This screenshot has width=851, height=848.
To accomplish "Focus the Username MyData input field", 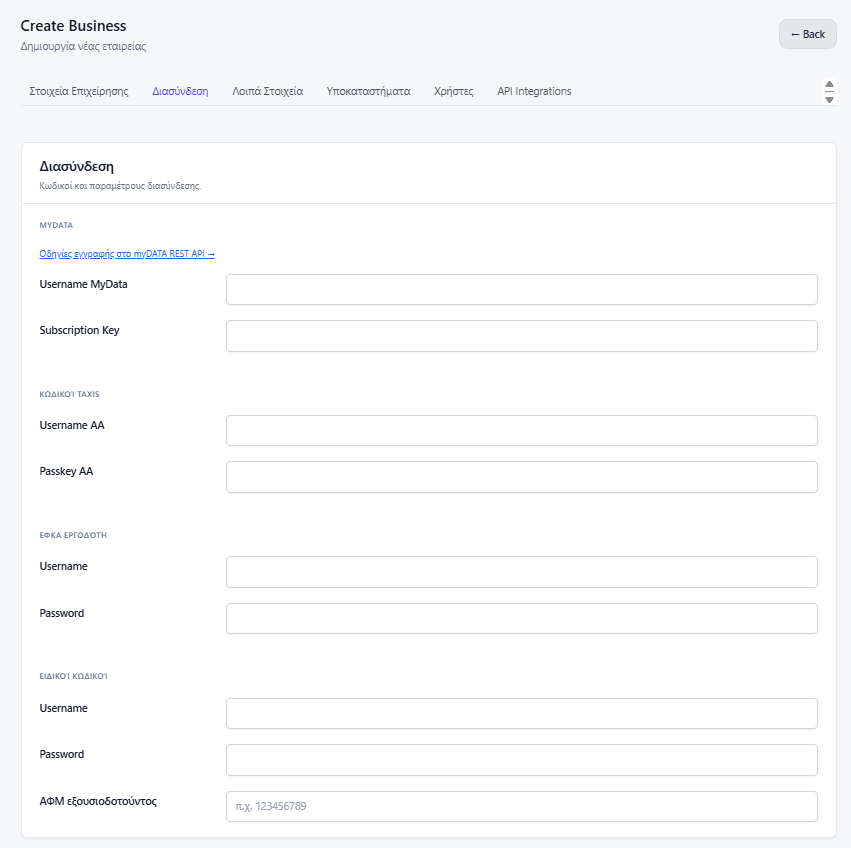I will (522, 289).
